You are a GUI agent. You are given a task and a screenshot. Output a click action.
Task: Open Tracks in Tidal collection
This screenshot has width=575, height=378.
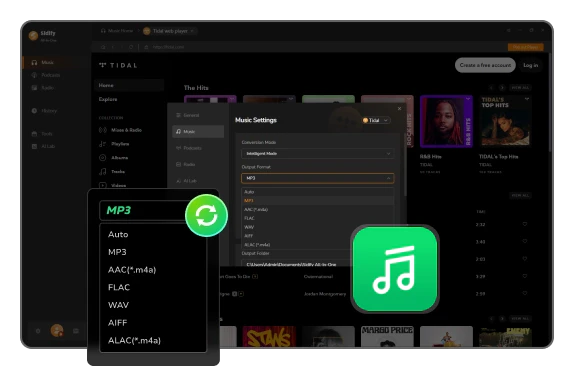point(112,172)
